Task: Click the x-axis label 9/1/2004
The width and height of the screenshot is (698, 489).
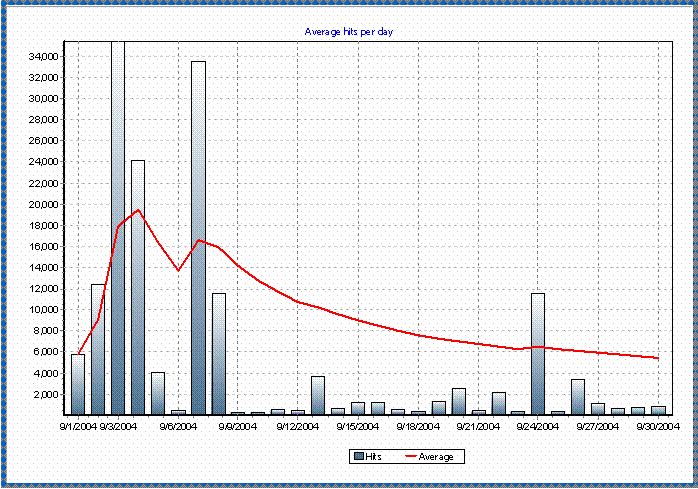Action: coord(78,427)
